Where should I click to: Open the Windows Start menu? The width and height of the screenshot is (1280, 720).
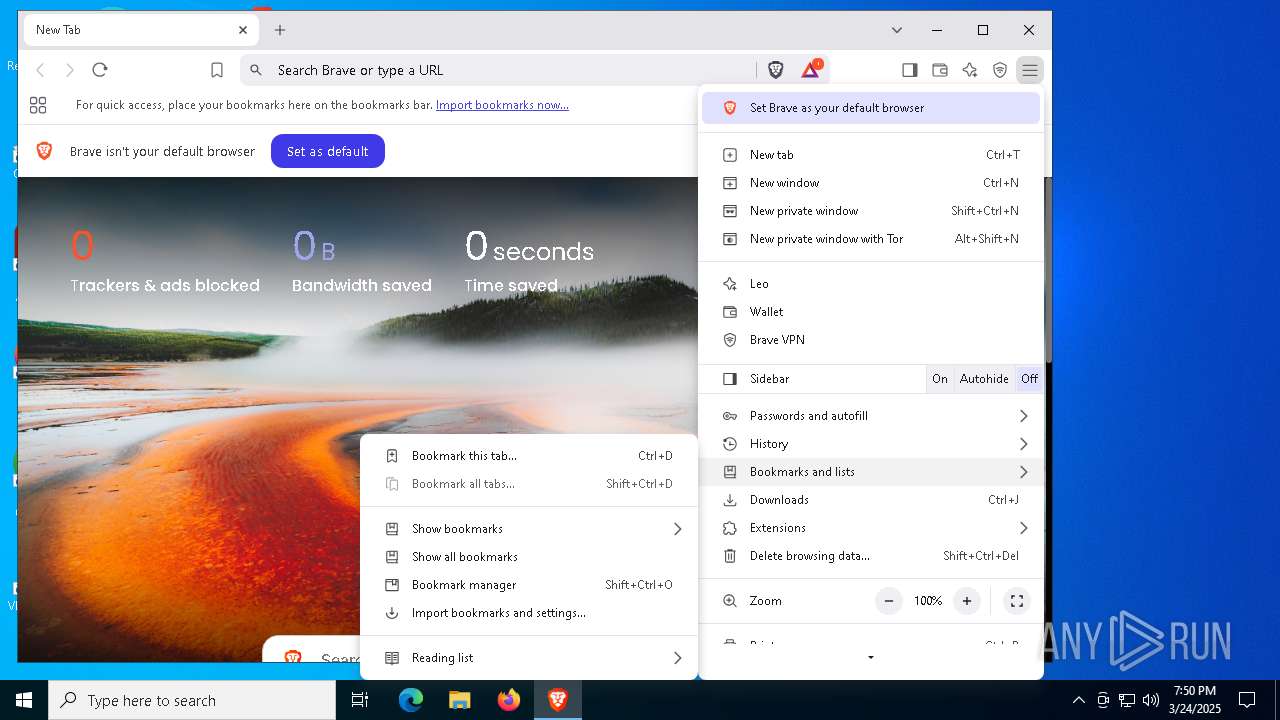click(x=24, y=700)
